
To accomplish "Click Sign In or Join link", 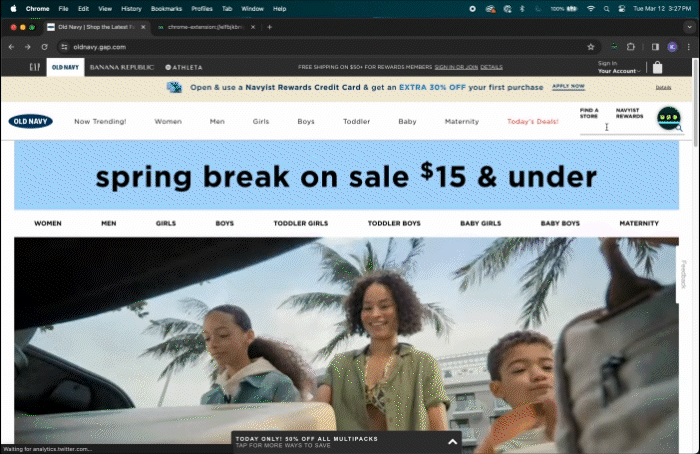I will (456, 67).
